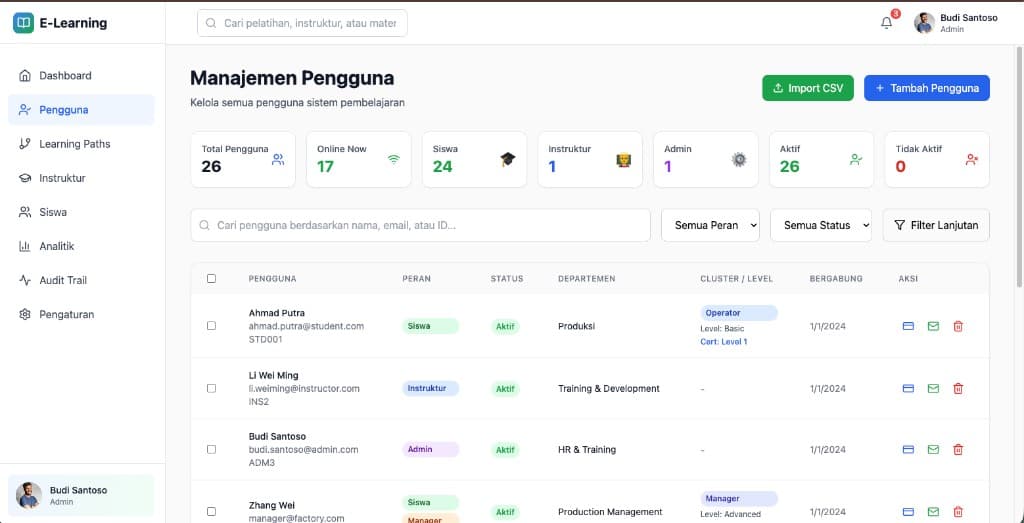1024x523 pixels.
Task: Go to Learning Paths in the sidebar
Action: 74,144
